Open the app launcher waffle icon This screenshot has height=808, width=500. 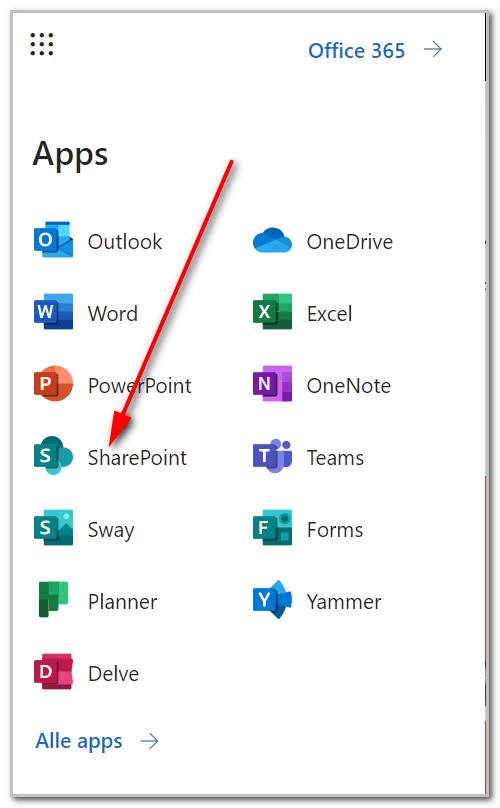tap(42, 44)
